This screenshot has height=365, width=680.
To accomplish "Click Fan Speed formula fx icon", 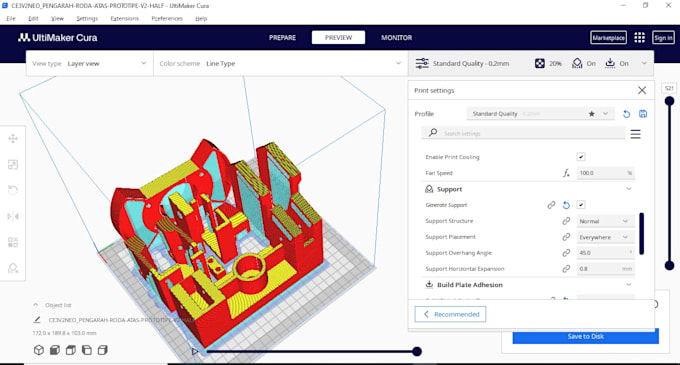I will click(566, 173).
